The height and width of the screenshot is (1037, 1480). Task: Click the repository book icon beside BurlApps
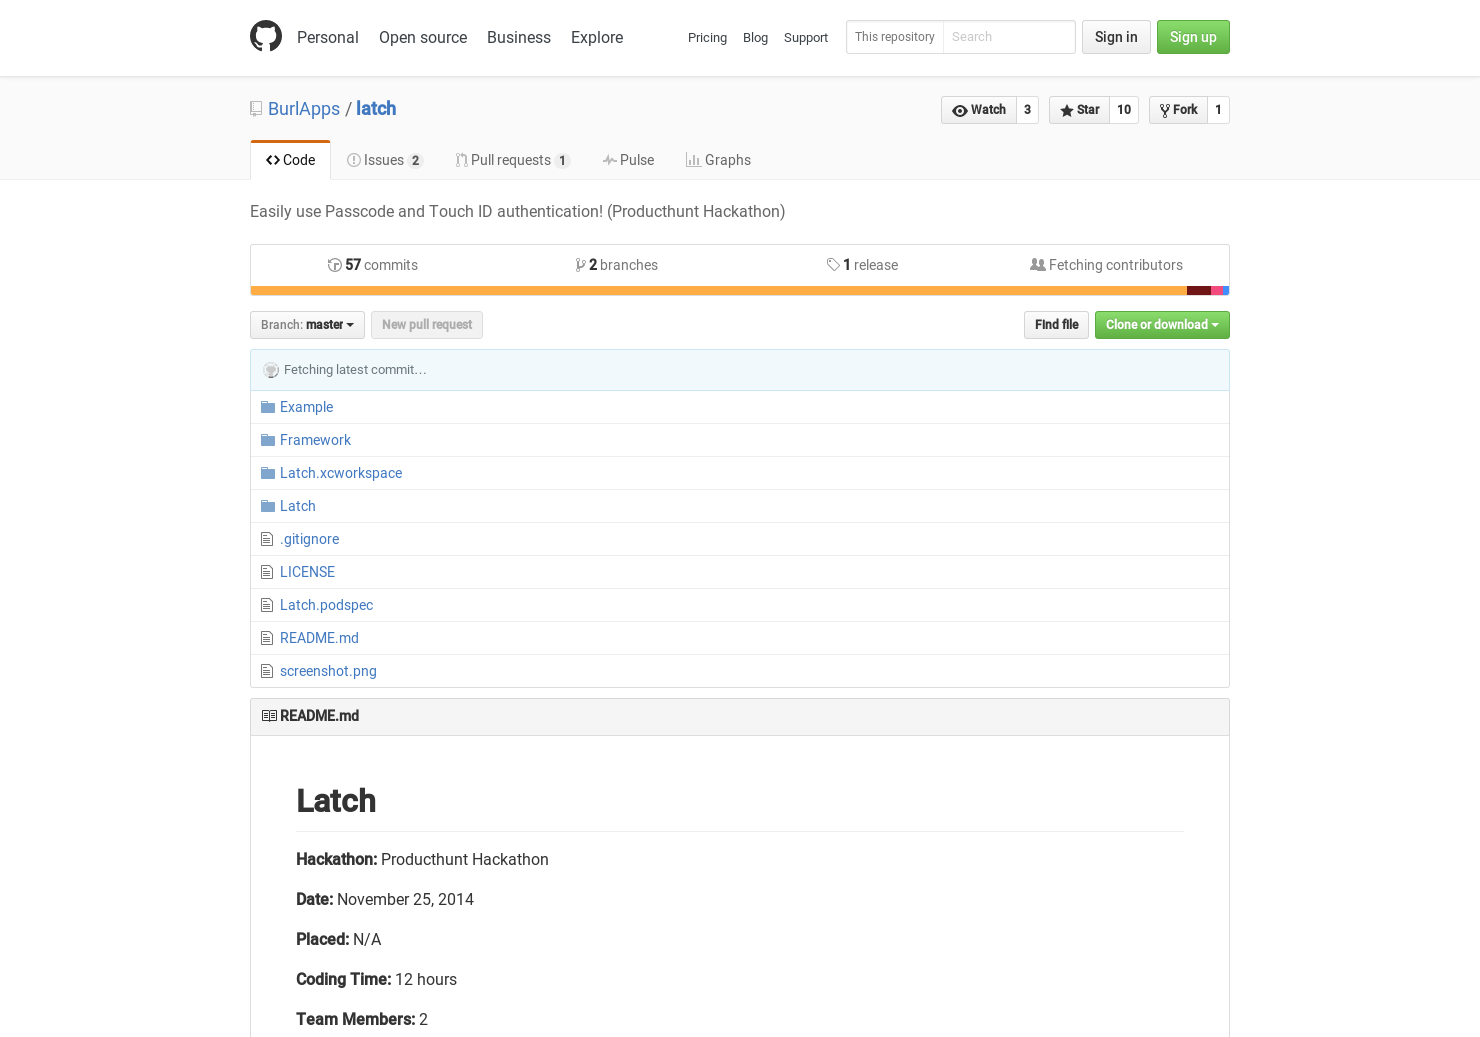(x=256, y=109)
